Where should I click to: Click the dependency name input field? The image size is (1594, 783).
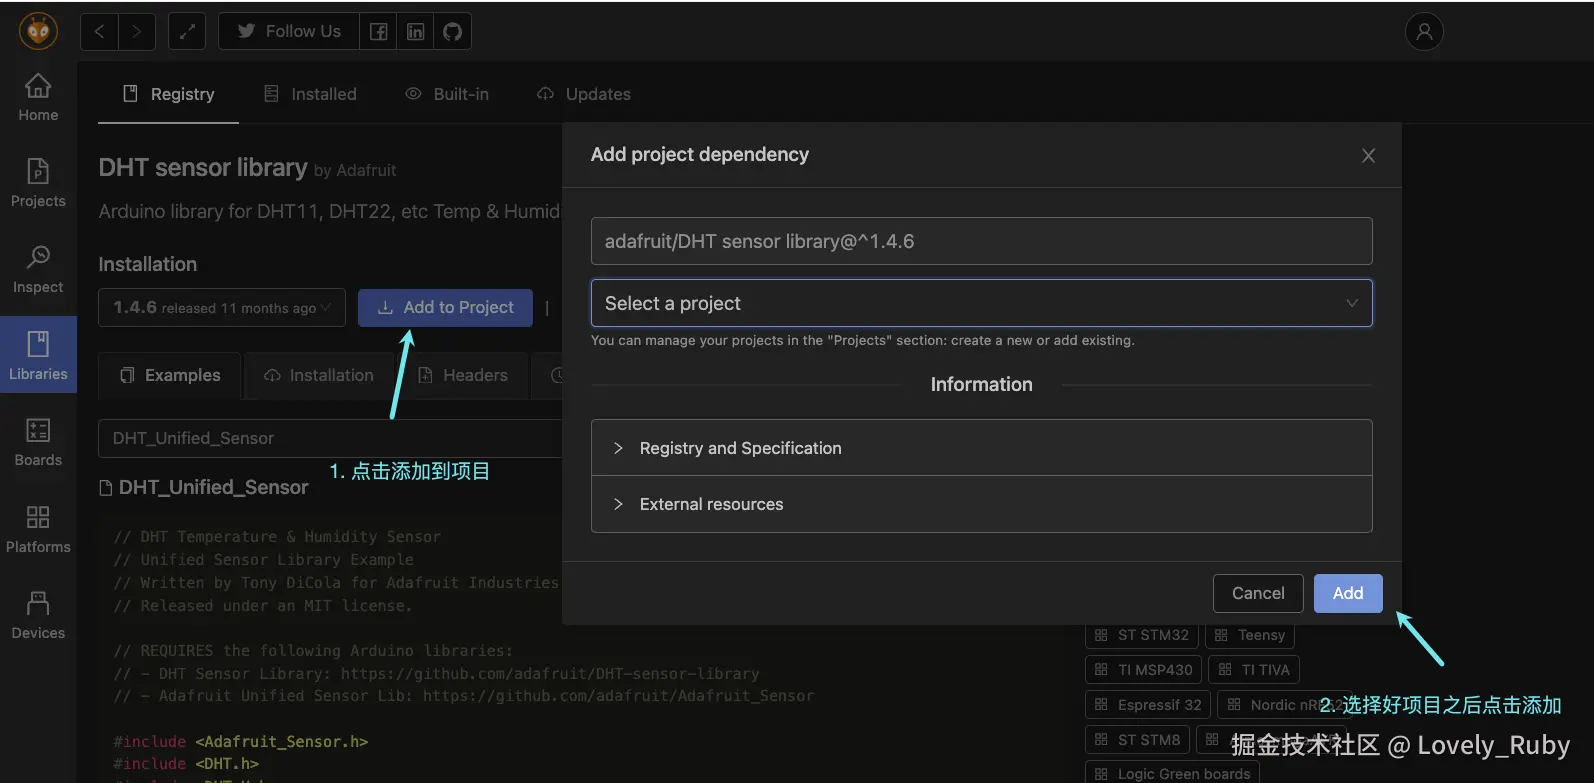(x=981, y=241)
